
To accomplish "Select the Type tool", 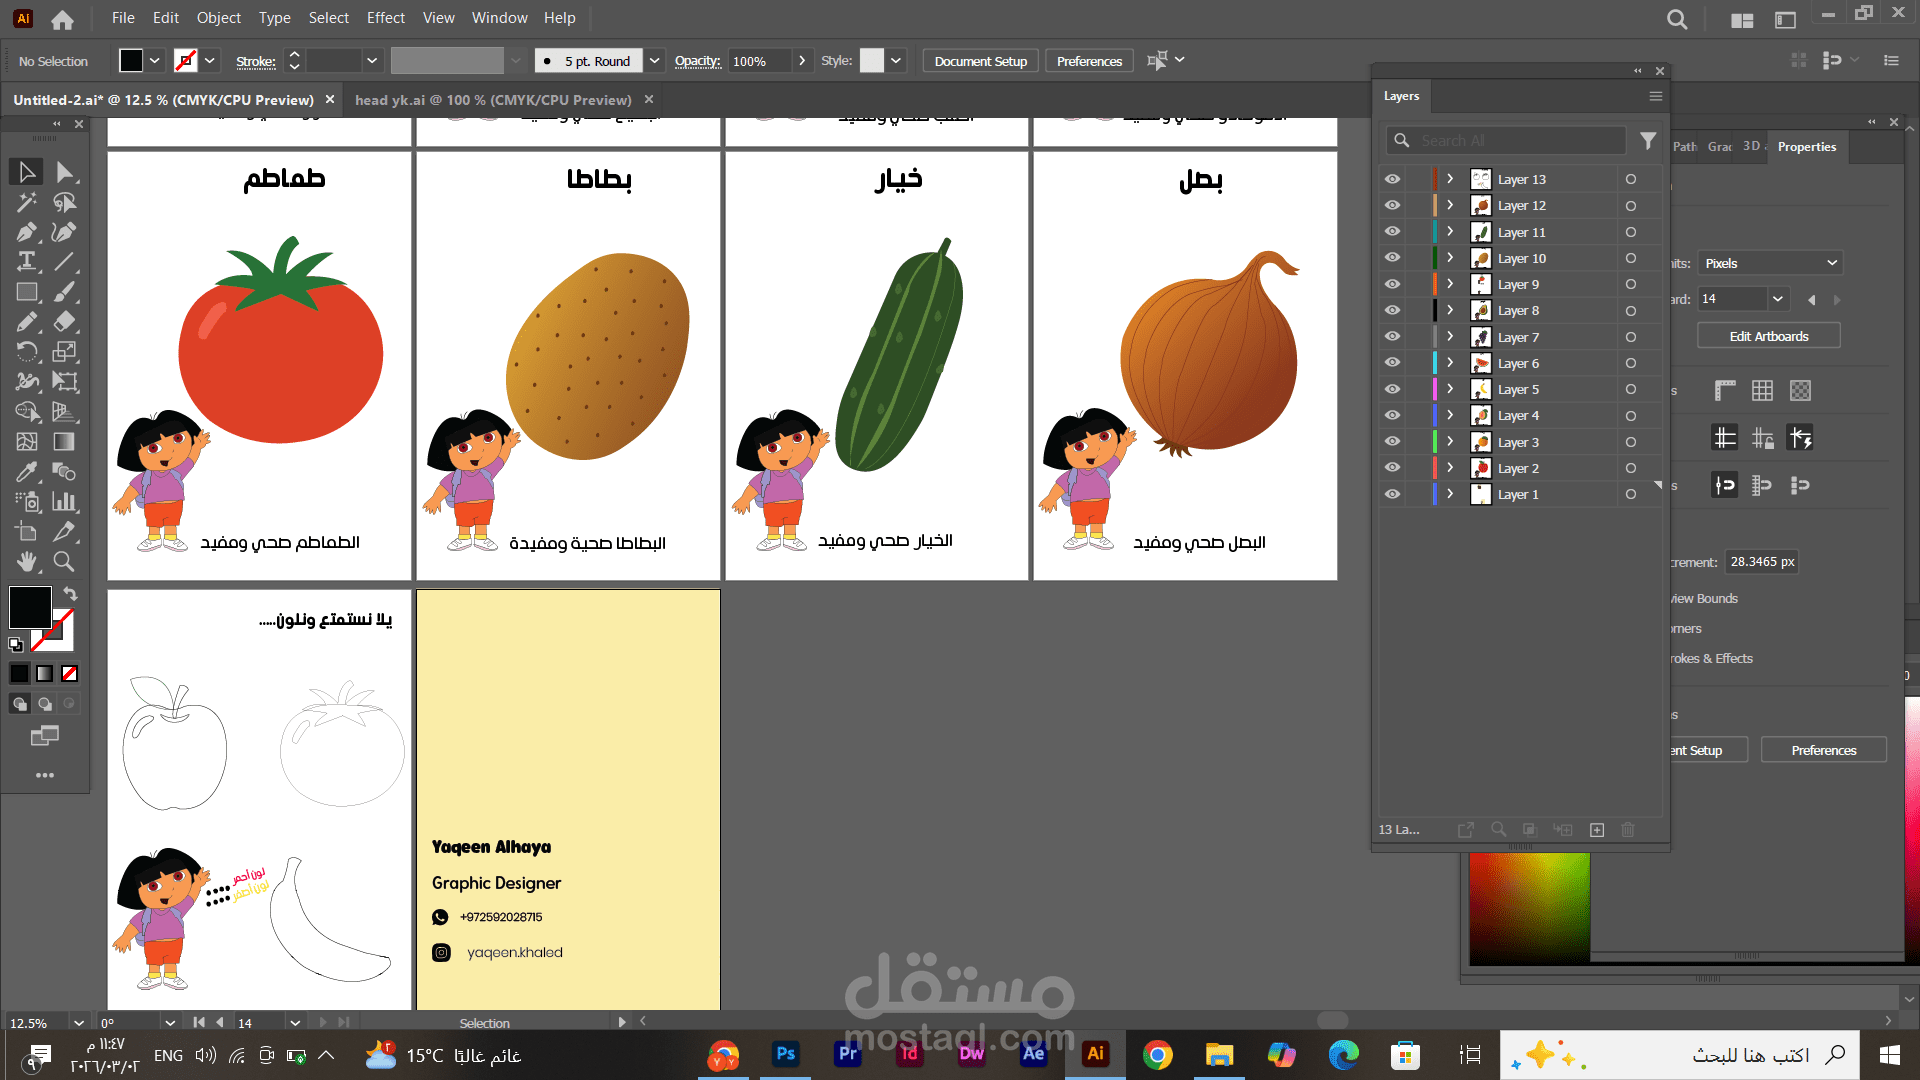I will click(27, 262).
